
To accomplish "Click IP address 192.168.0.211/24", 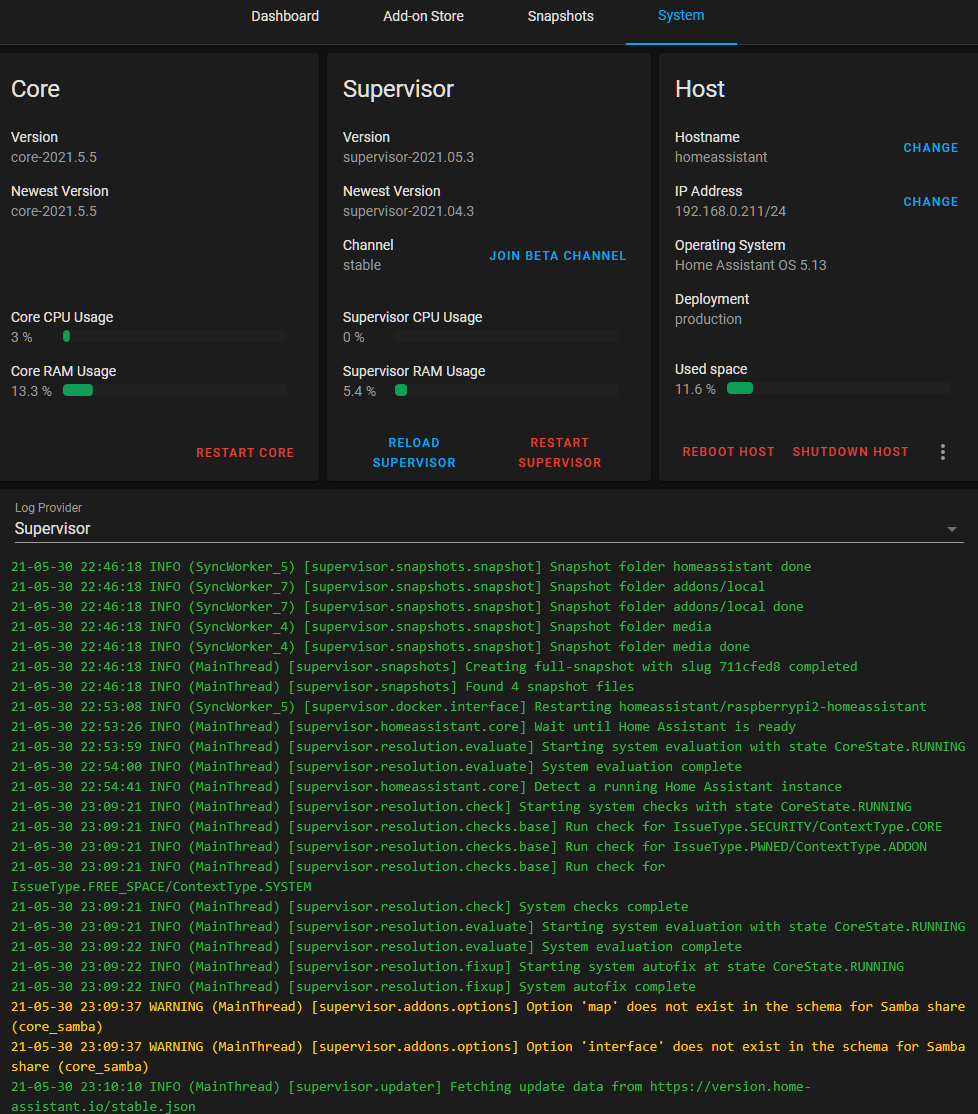I will click(x=730, y=211).
